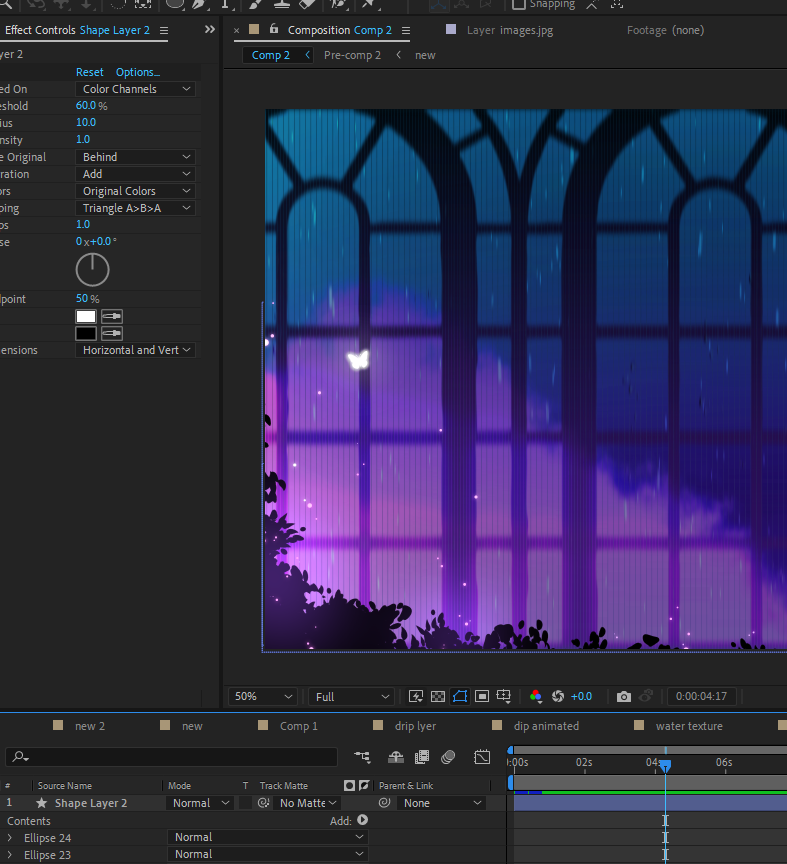The image size is (787, 864).
Task: Click the Track Matte pick whip icon
Action: tap(263, 803)
